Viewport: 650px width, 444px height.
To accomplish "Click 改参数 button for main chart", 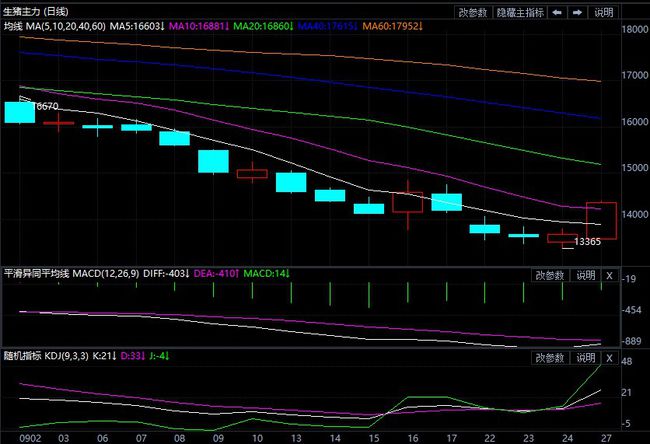I will coord(473,13).
